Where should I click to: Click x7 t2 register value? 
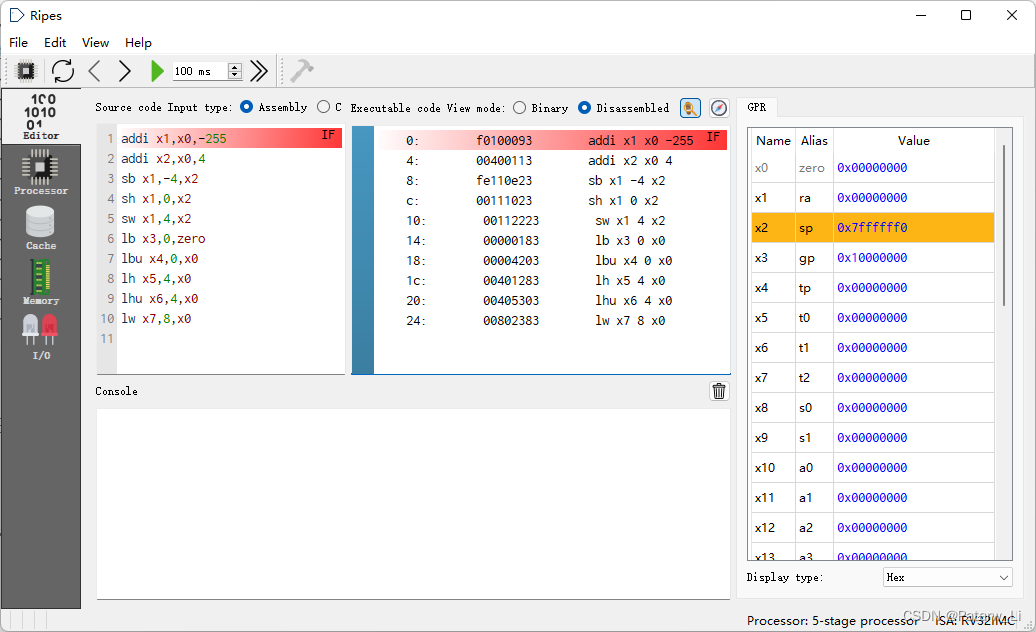[872, 378]
